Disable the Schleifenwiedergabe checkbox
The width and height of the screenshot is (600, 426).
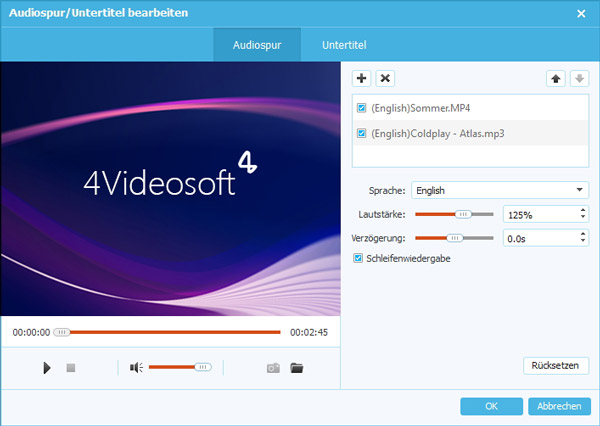coord(360,258)
